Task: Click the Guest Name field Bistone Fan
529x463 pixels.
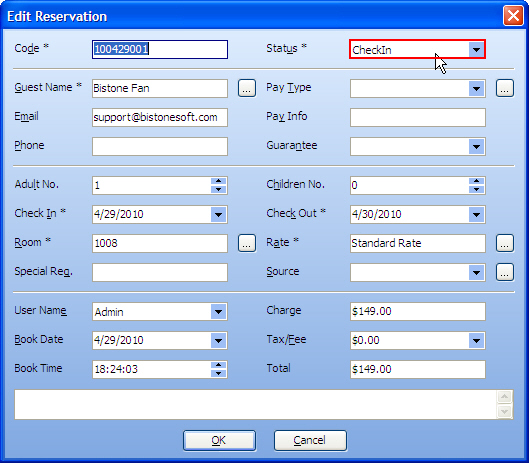Action: point(160,88)
